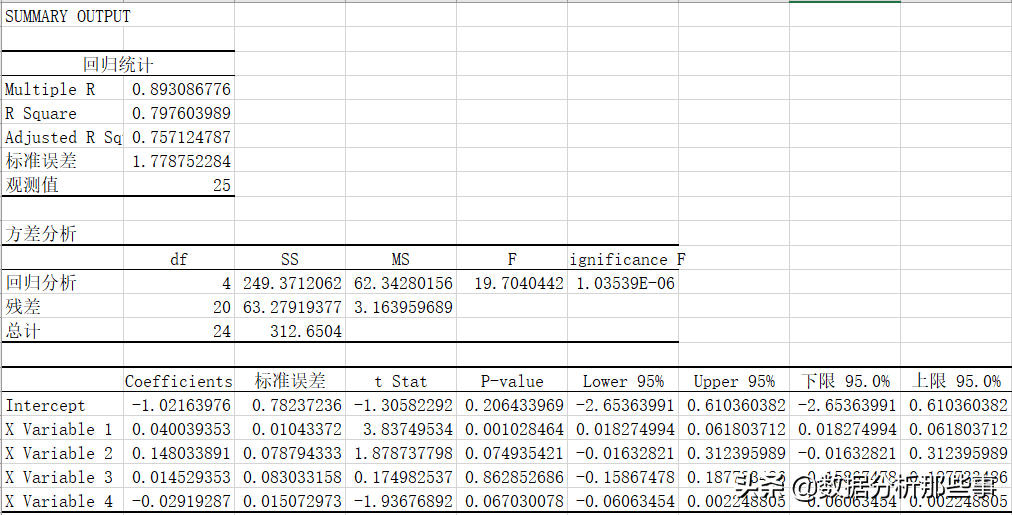The height and width of the screenshot is (515, 1012).
Task: Select the 观测值 label cell
Action: tap(32, 185)
